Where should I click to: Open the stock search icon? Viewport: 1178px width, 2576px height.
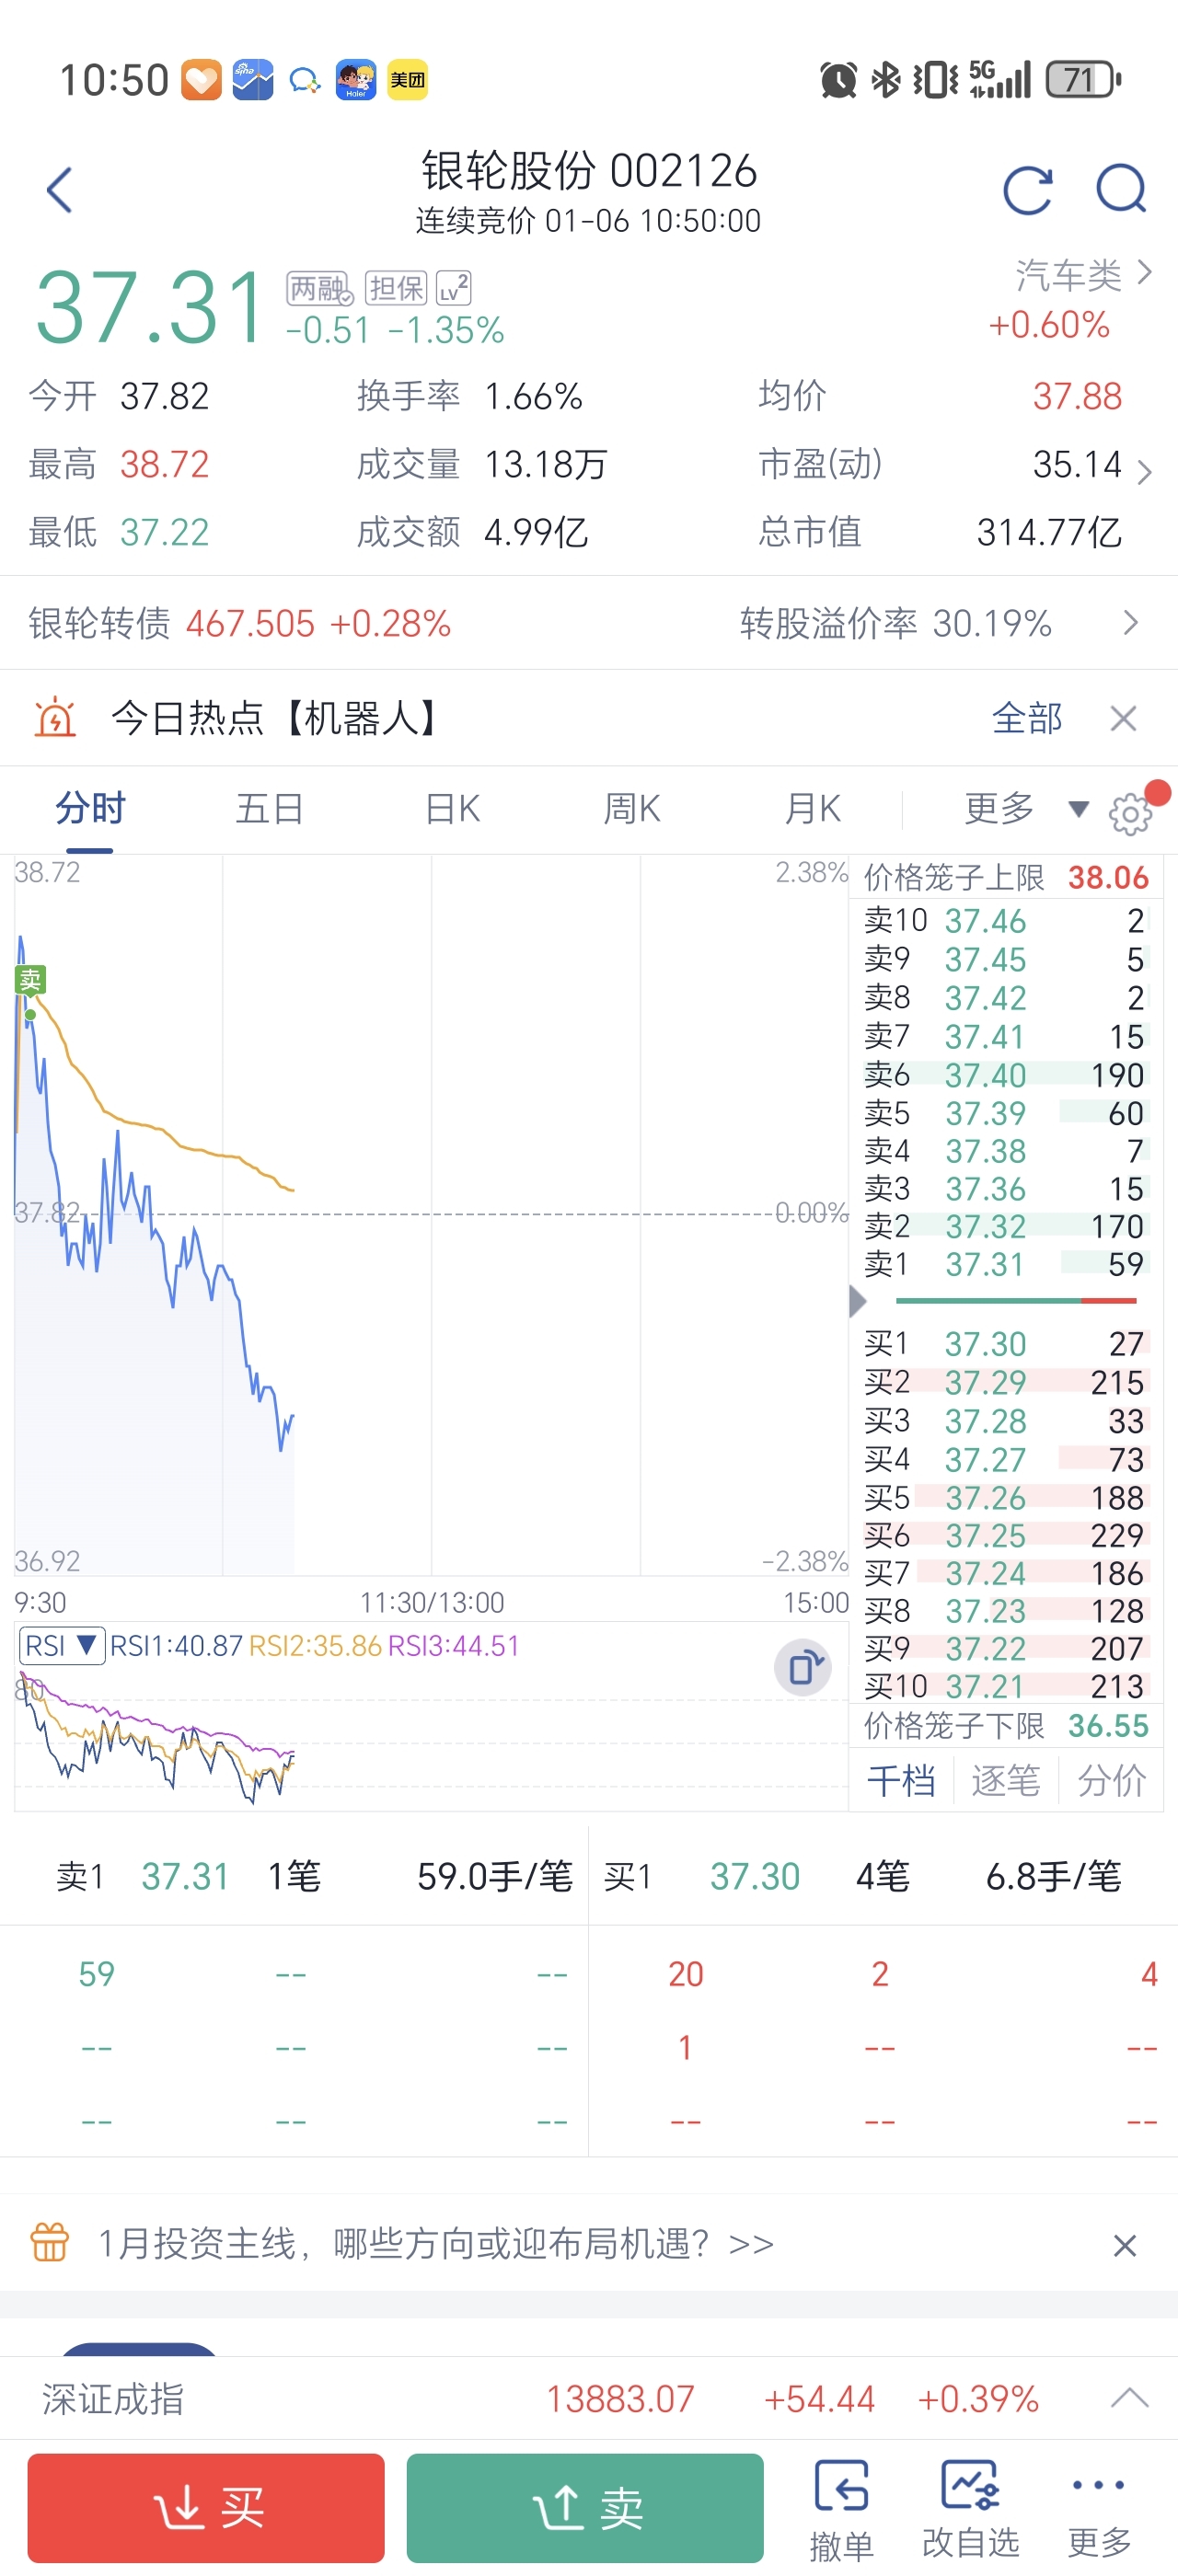[1121, 190]
